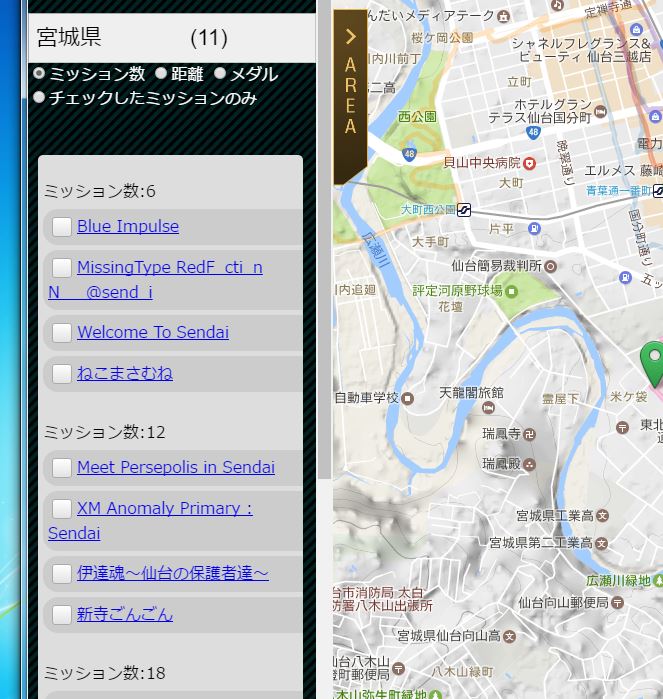Click the ミッション数:18 group heading
663x699 pixels.
[x=105, y=673]
